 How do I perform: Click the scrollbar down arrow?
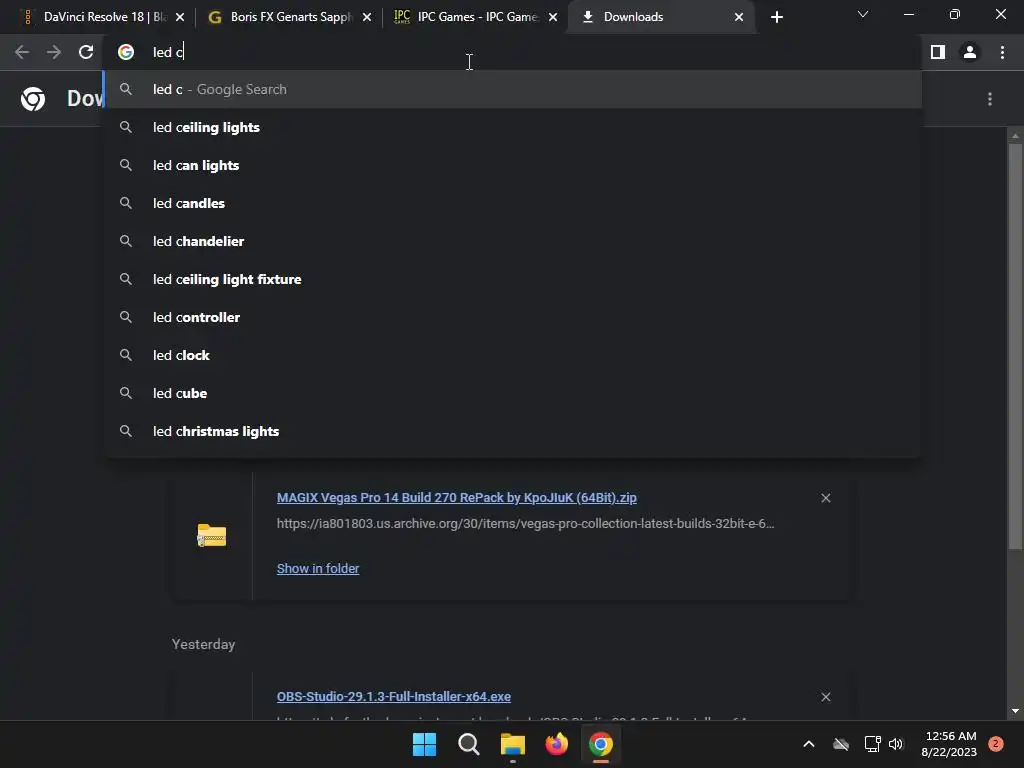click(x=1015, y=711)
